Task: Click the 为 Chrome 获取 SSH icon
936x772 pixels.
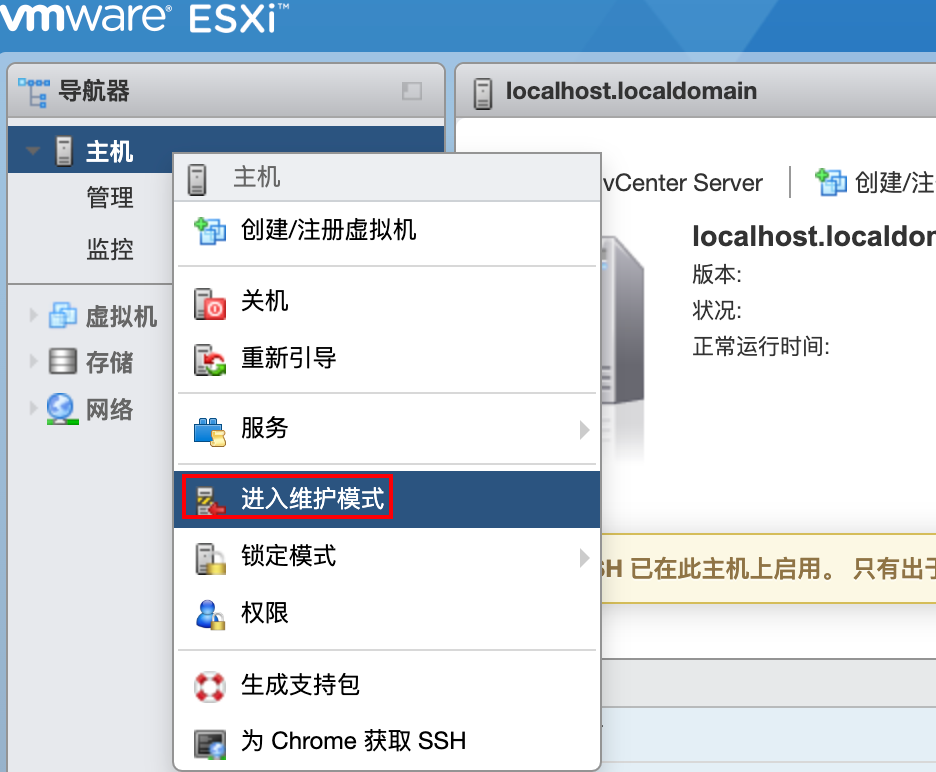Action: click(213, 741)
